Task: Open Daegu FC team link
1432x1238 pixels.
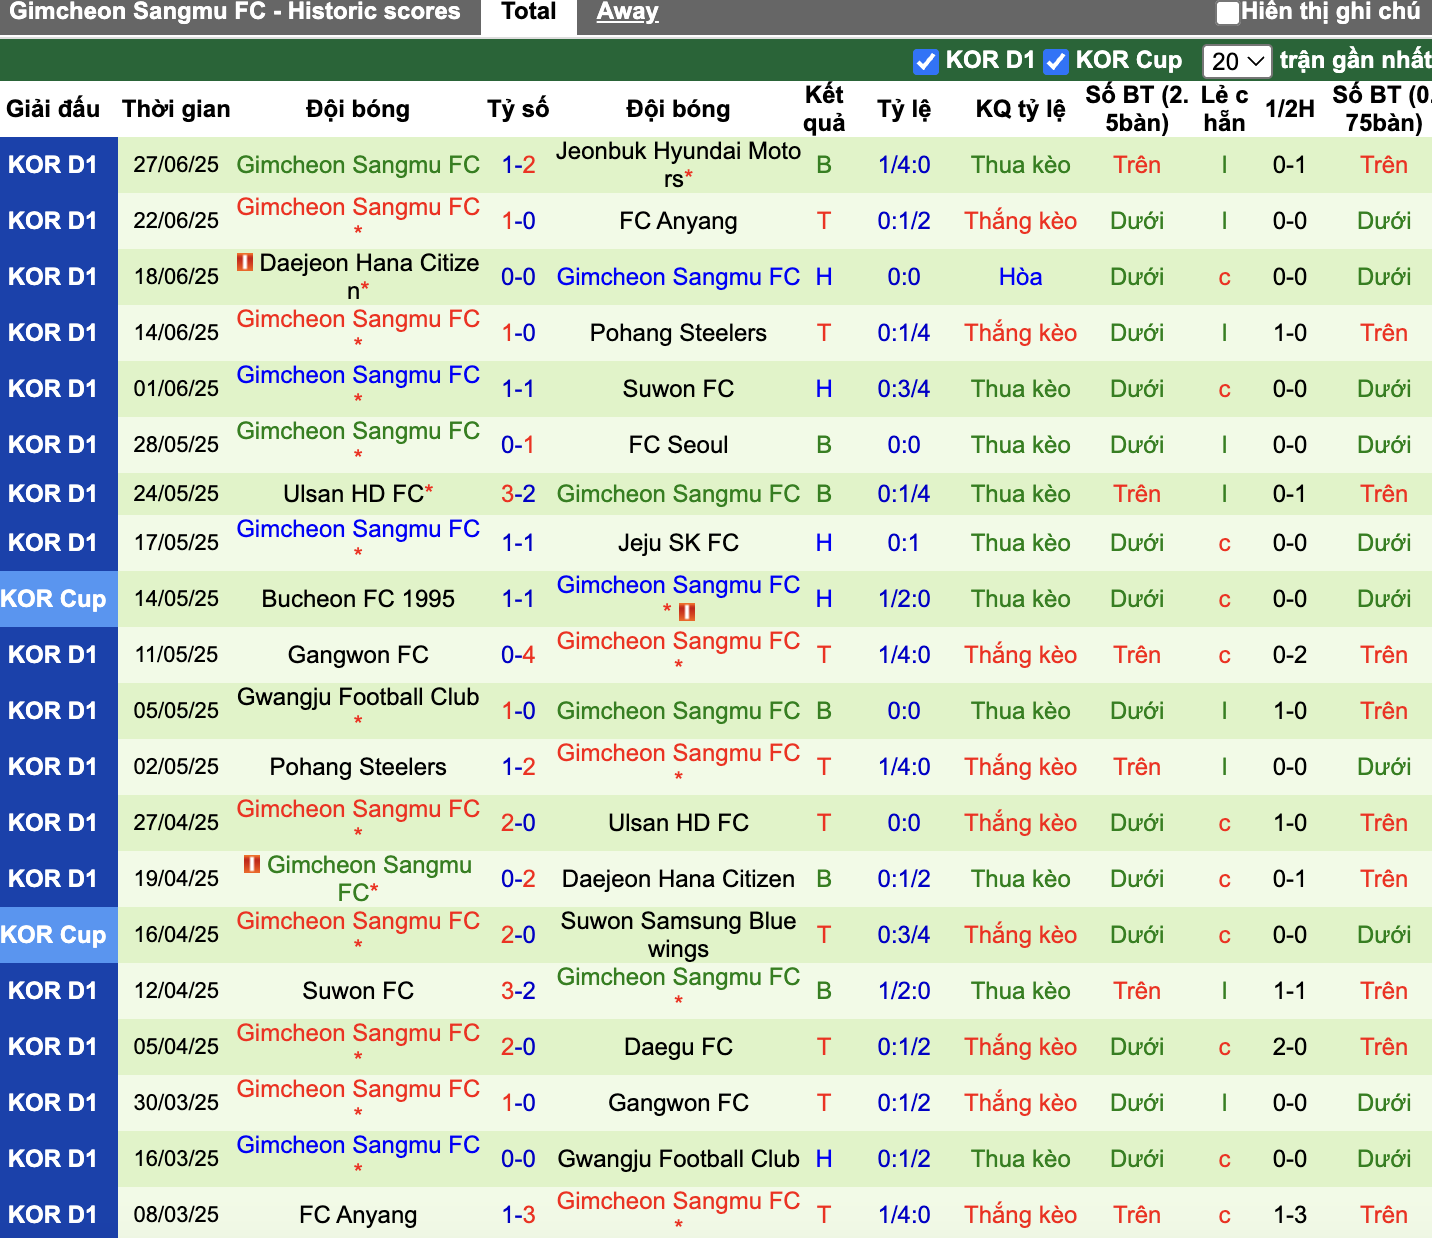Action: 678,1047
